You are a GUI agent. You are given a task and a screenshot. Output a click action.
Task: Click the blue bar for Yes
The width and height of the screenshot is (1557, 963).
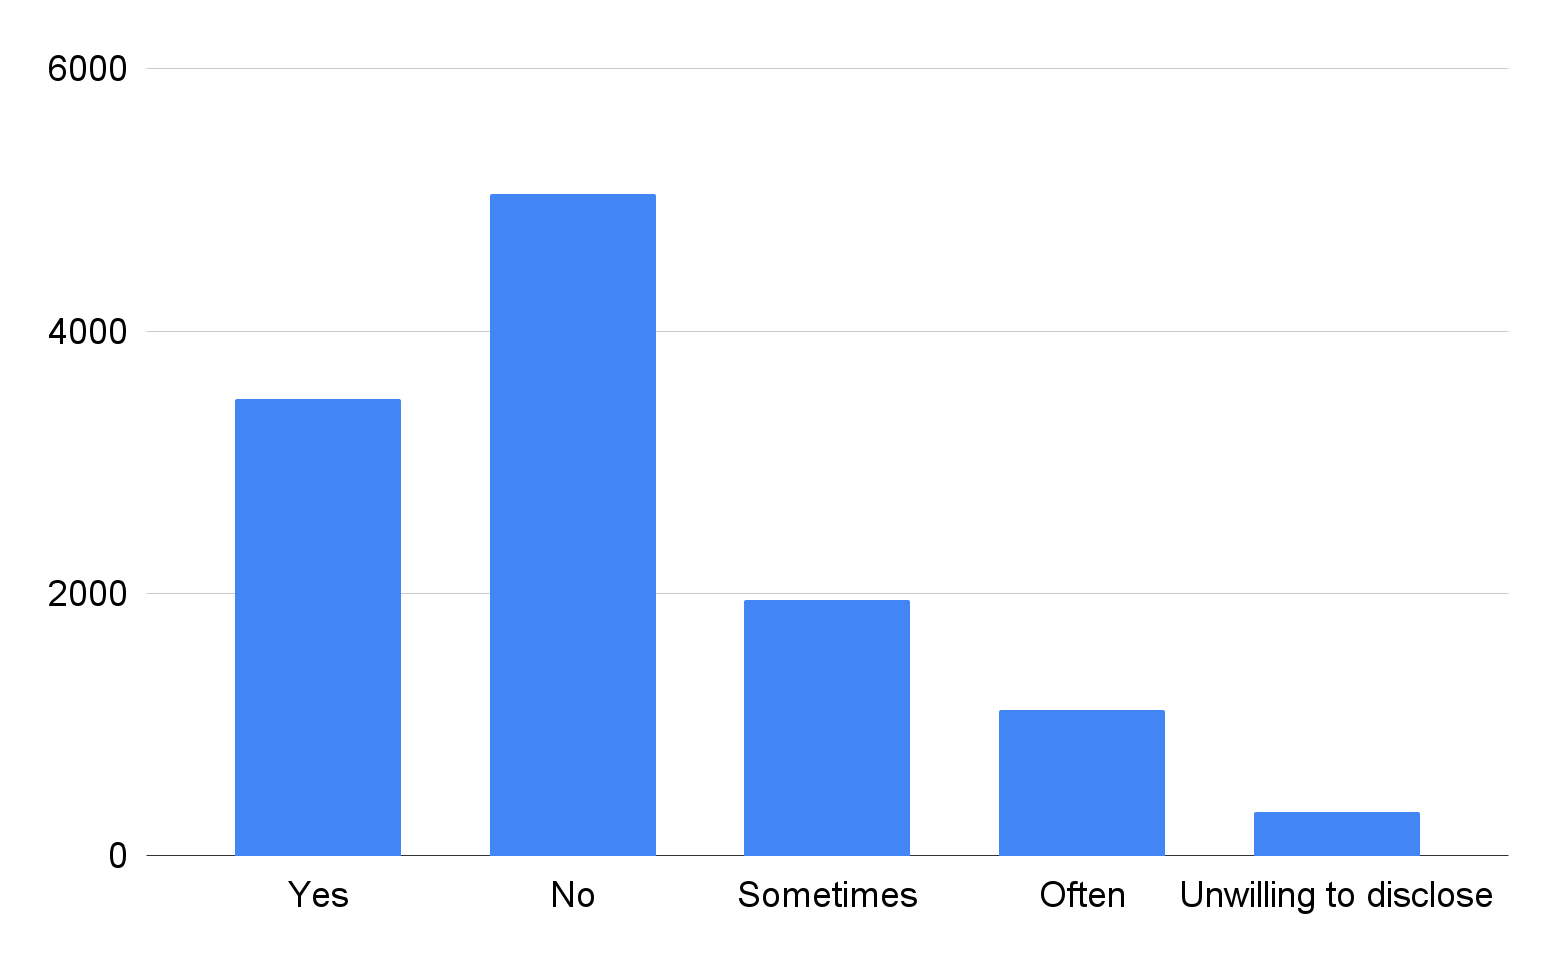[x=318, y=627]
